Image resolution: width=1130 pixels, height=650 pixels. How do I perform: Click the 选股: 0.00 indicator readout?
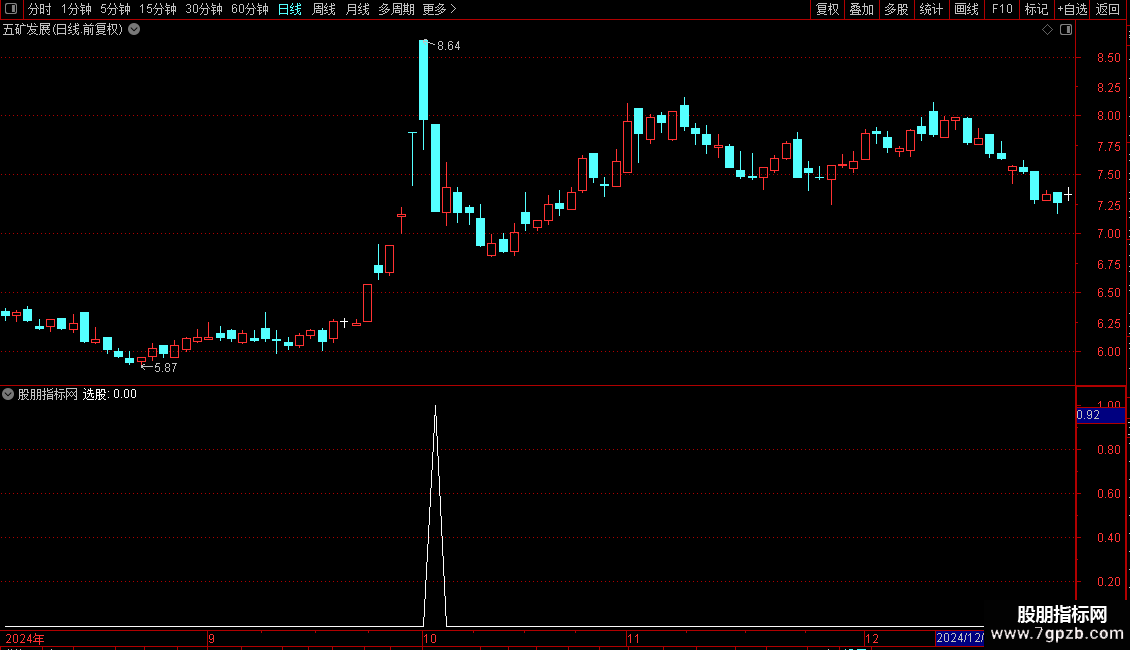tap(110, 394)
